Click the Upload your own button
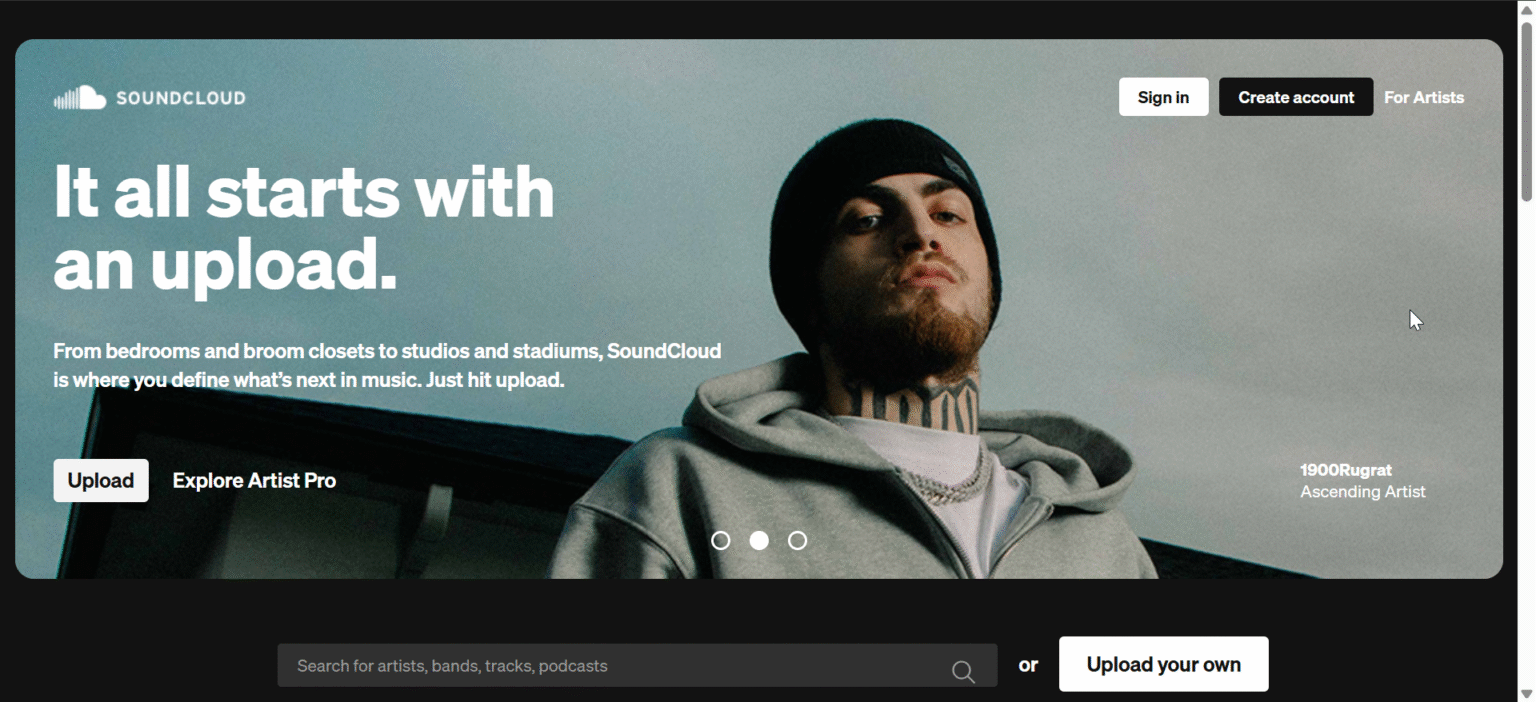This screenshot has width=1536, height=702. pyautogui.click(x=1164, y=664)
